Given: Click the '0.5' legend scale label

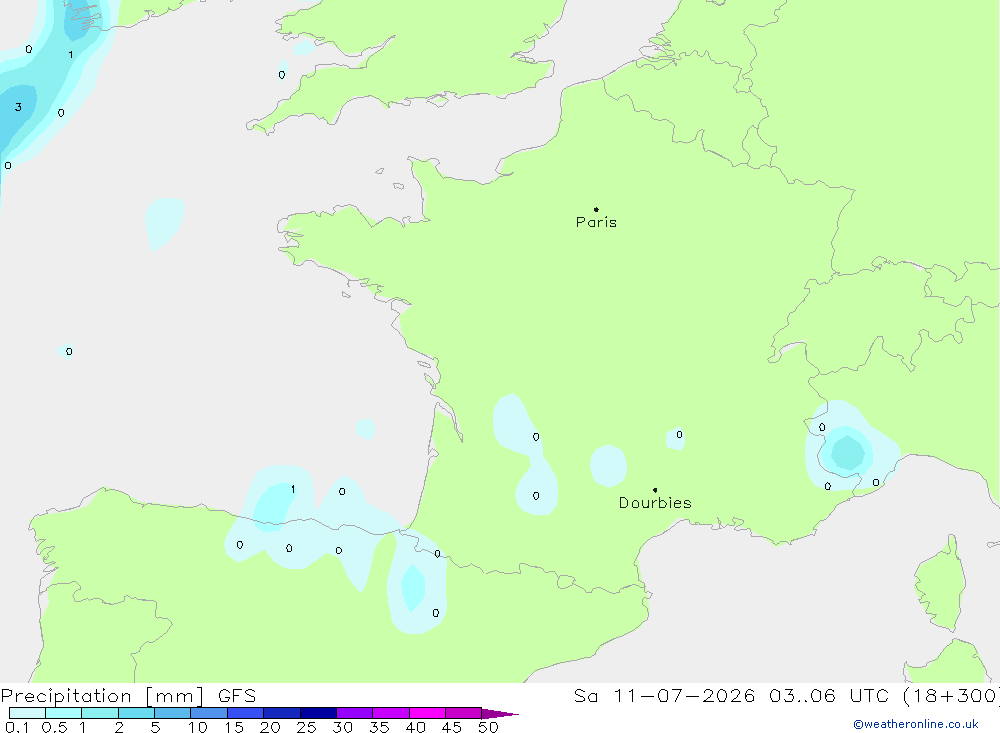Looking at the screenshot, I should pos(54,727).
